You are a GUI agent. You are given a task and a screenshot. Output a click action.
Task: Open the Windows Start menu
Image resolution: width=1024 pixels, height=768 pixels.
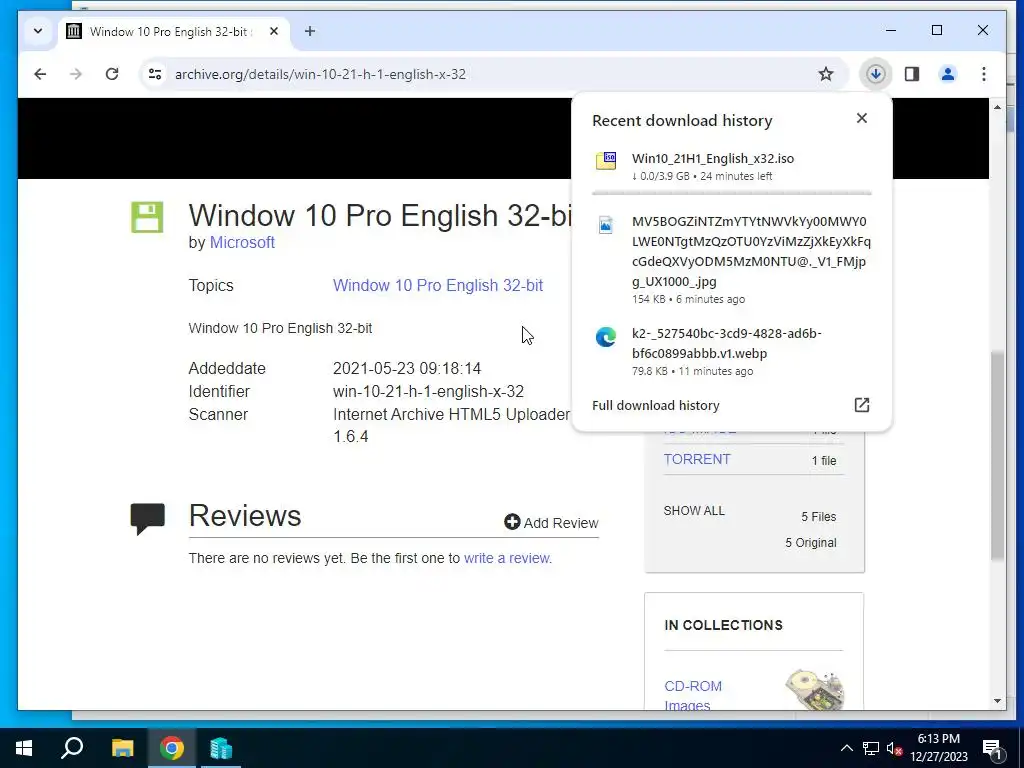coord(24,748)
